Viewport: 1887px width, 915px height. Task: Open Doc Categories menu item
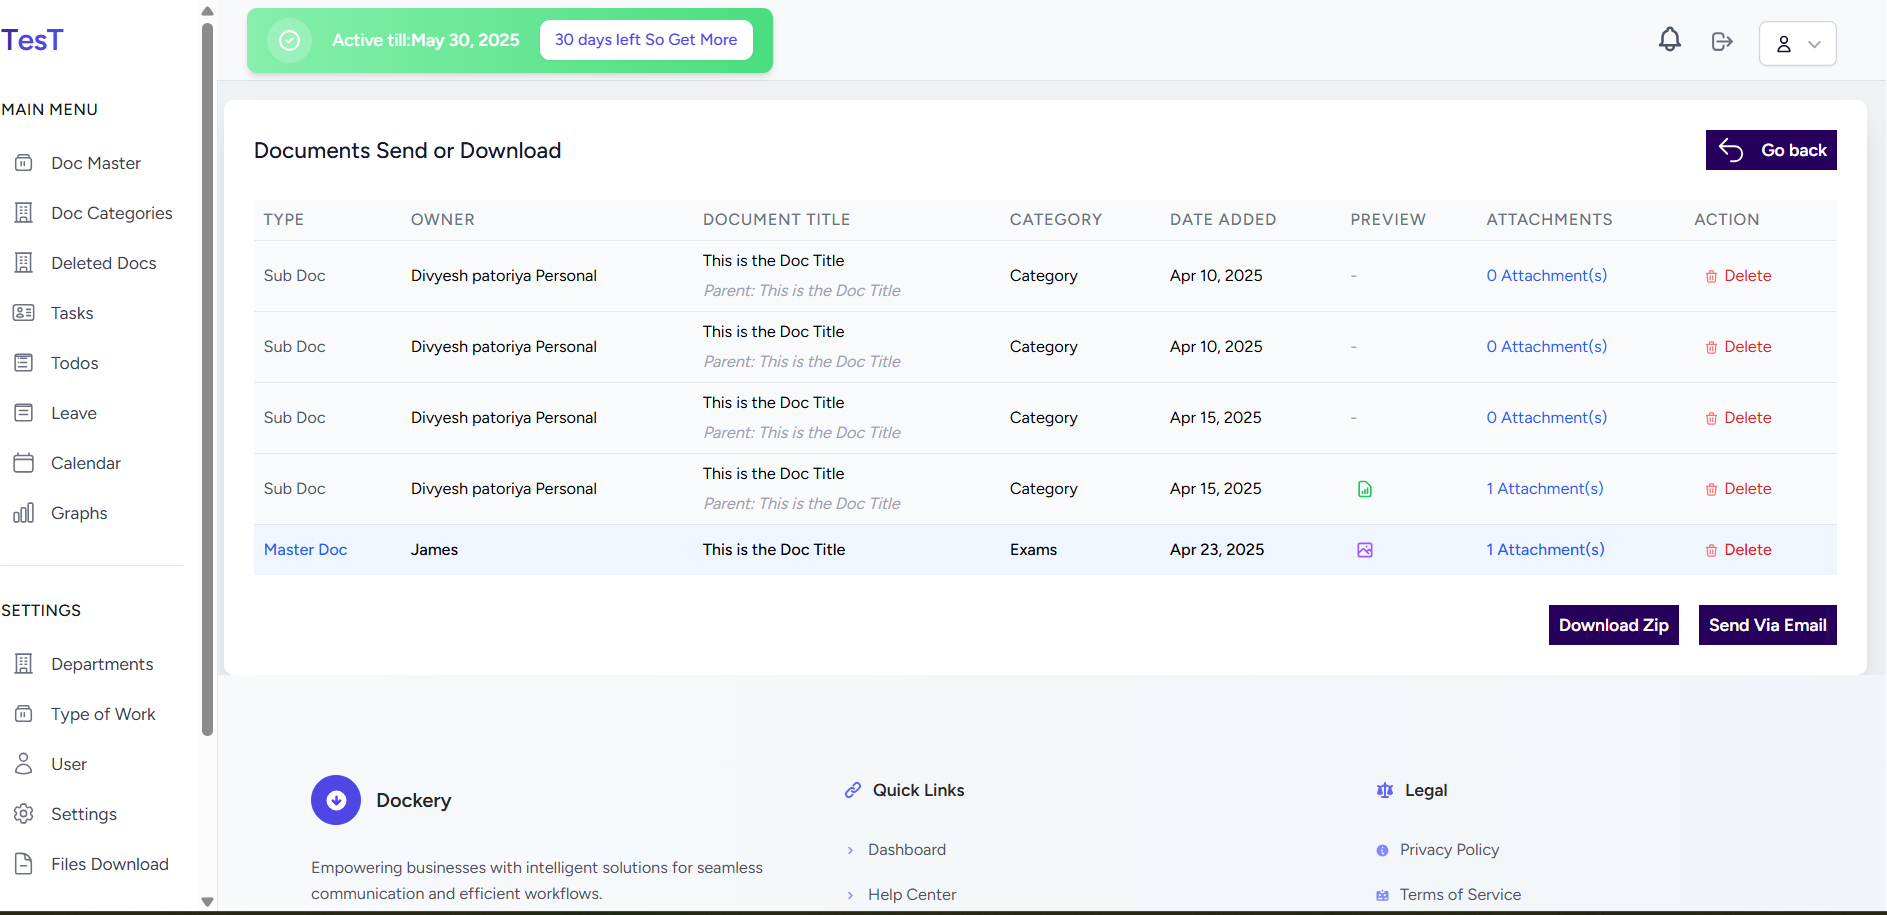tap(112, 213)
